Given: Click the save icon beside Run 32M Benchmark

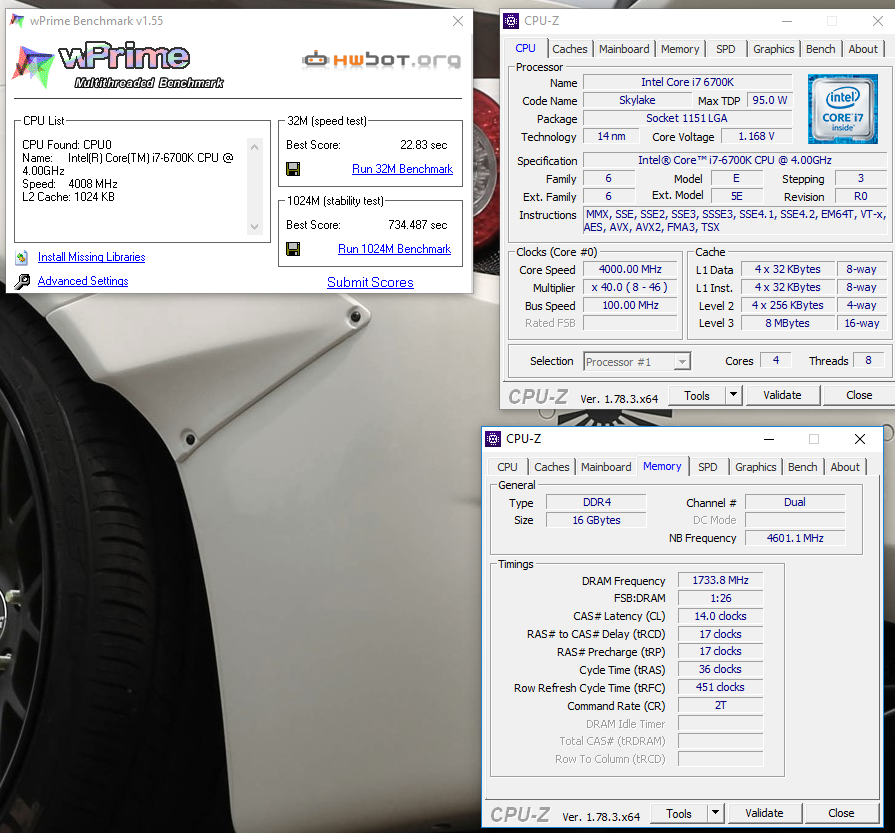Looking at the screenshot, I should (x=293, y=169).
